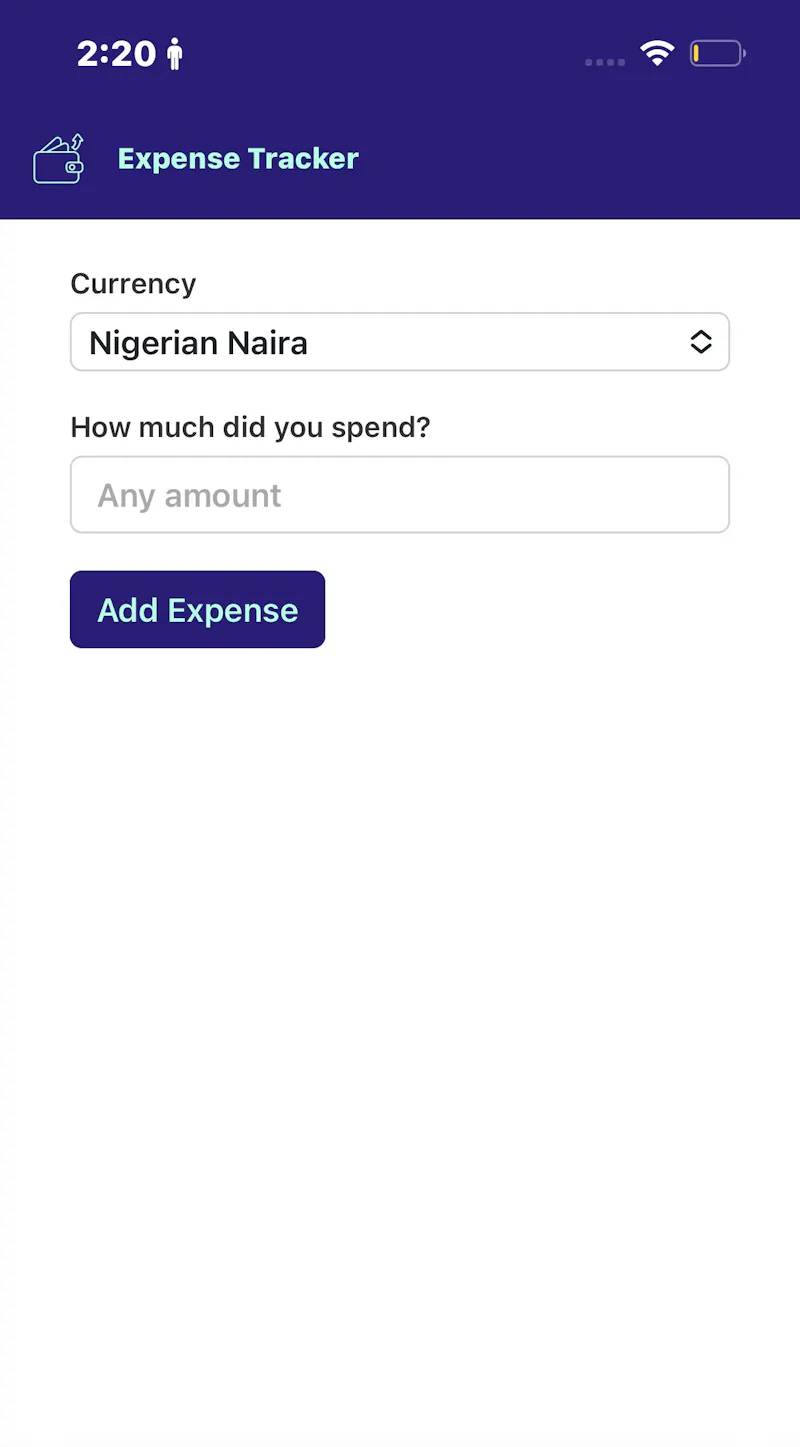Select the Nigerian Naira text in selector
This screenshot has width=800, height=1447.
point(198,343)
